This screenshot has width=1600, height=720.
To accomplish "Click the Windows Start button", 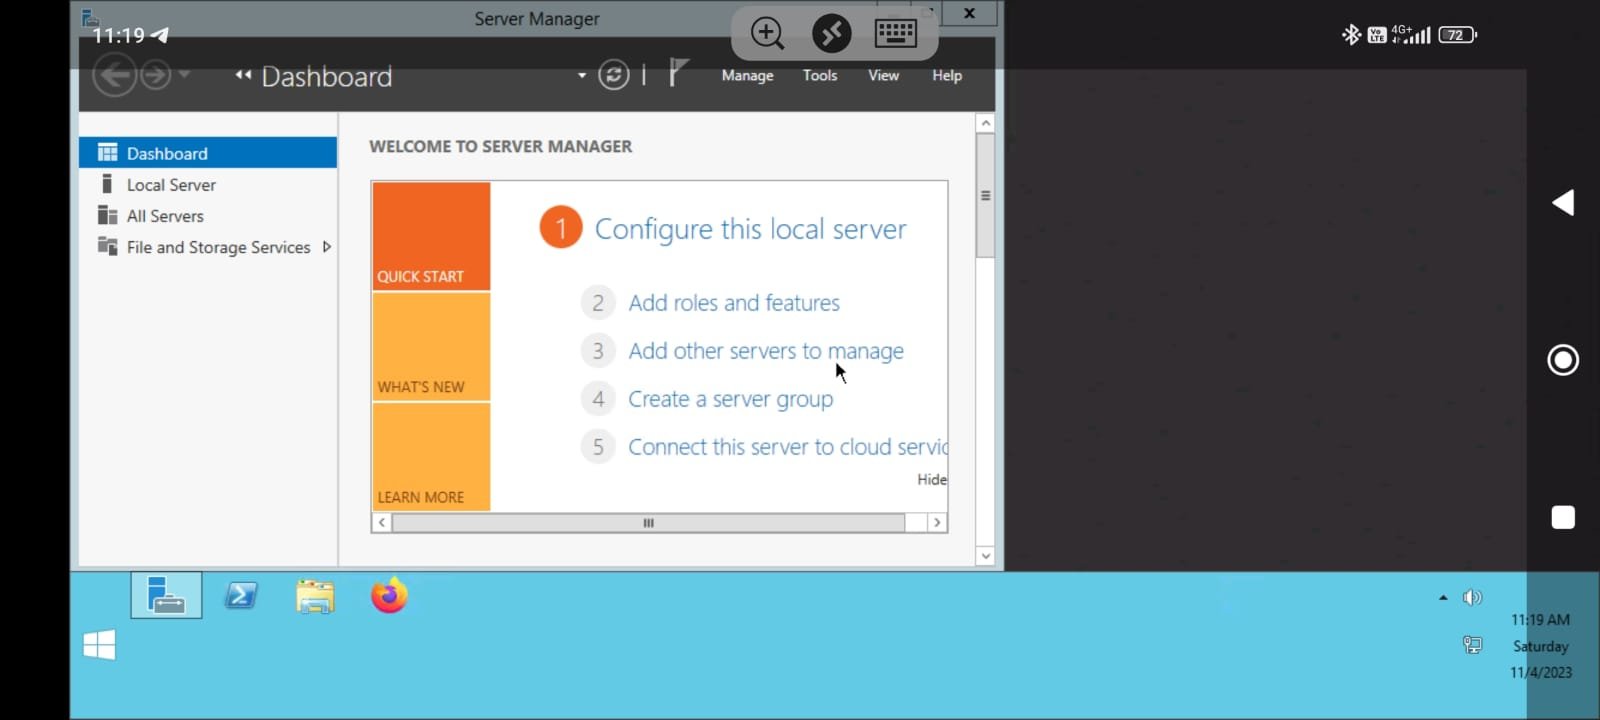I will 99,645.
